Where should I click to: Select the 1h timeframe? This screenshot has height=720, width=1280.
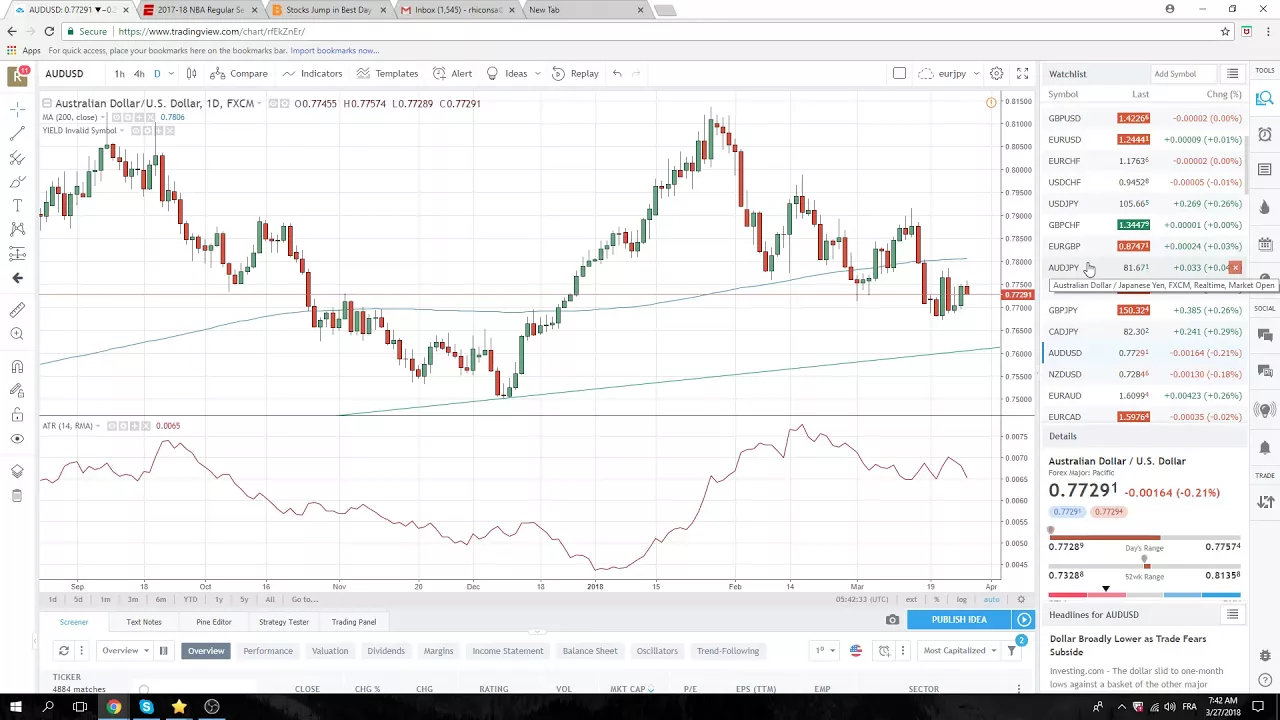119,73
